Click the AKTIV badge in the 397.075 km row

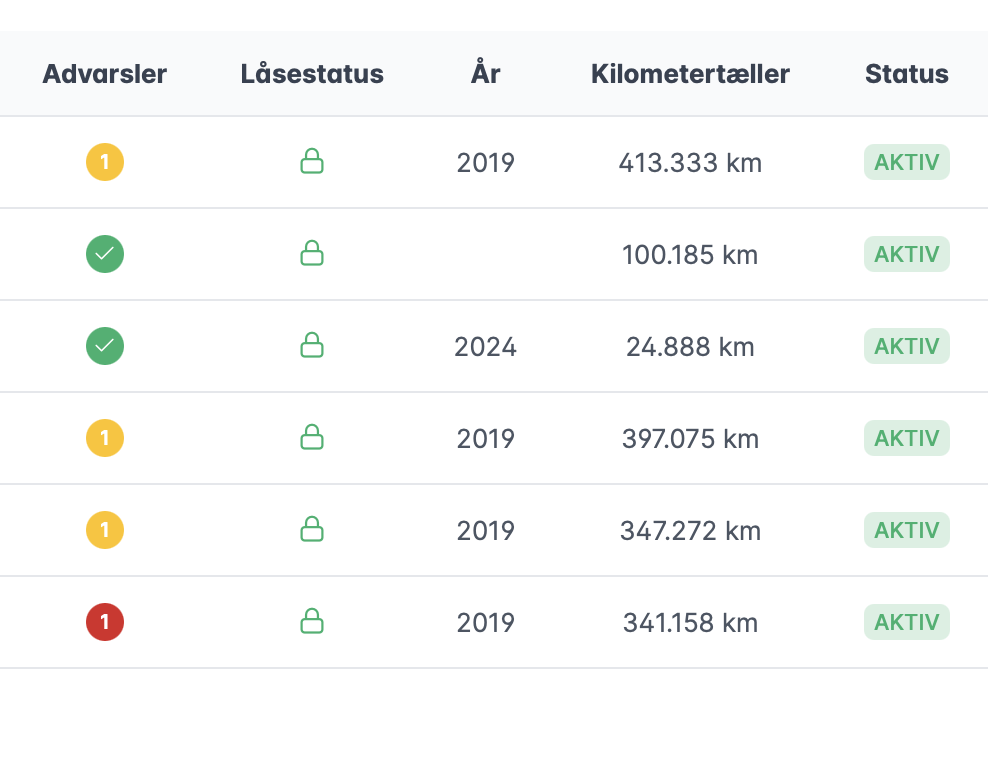[x=906, y=438]
